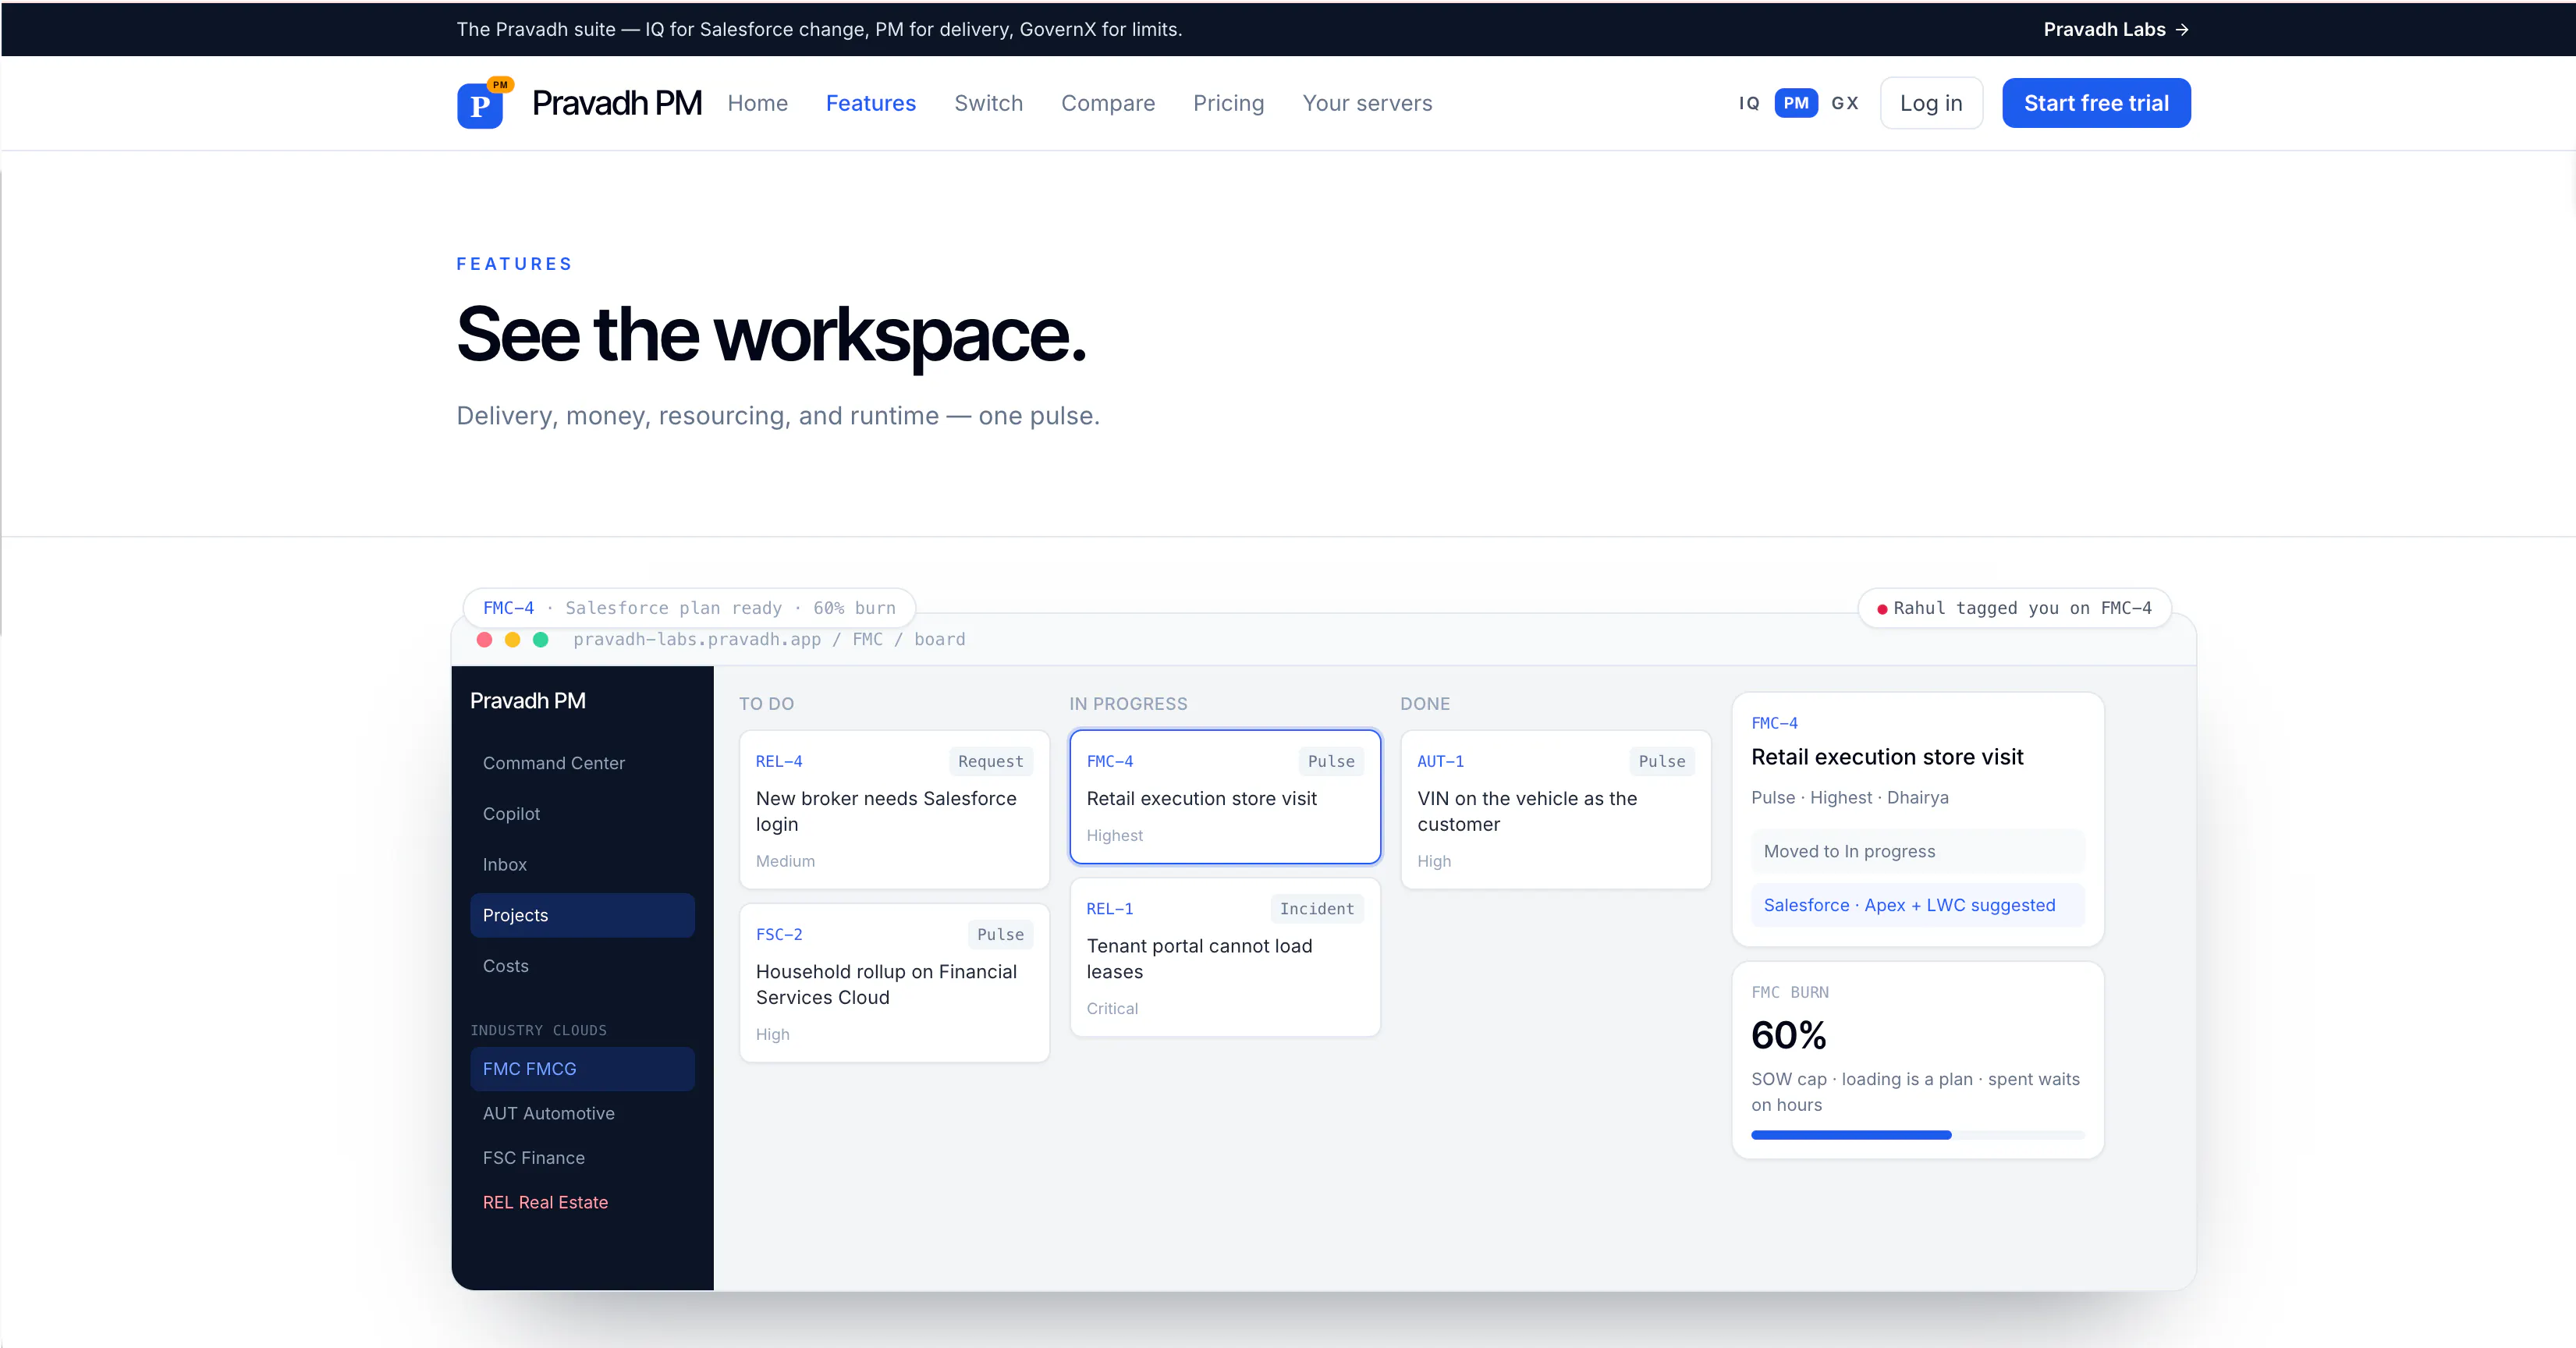Open the Compare page
Viewport: 2576px width, 1348px height.
tap(1107, 103)
